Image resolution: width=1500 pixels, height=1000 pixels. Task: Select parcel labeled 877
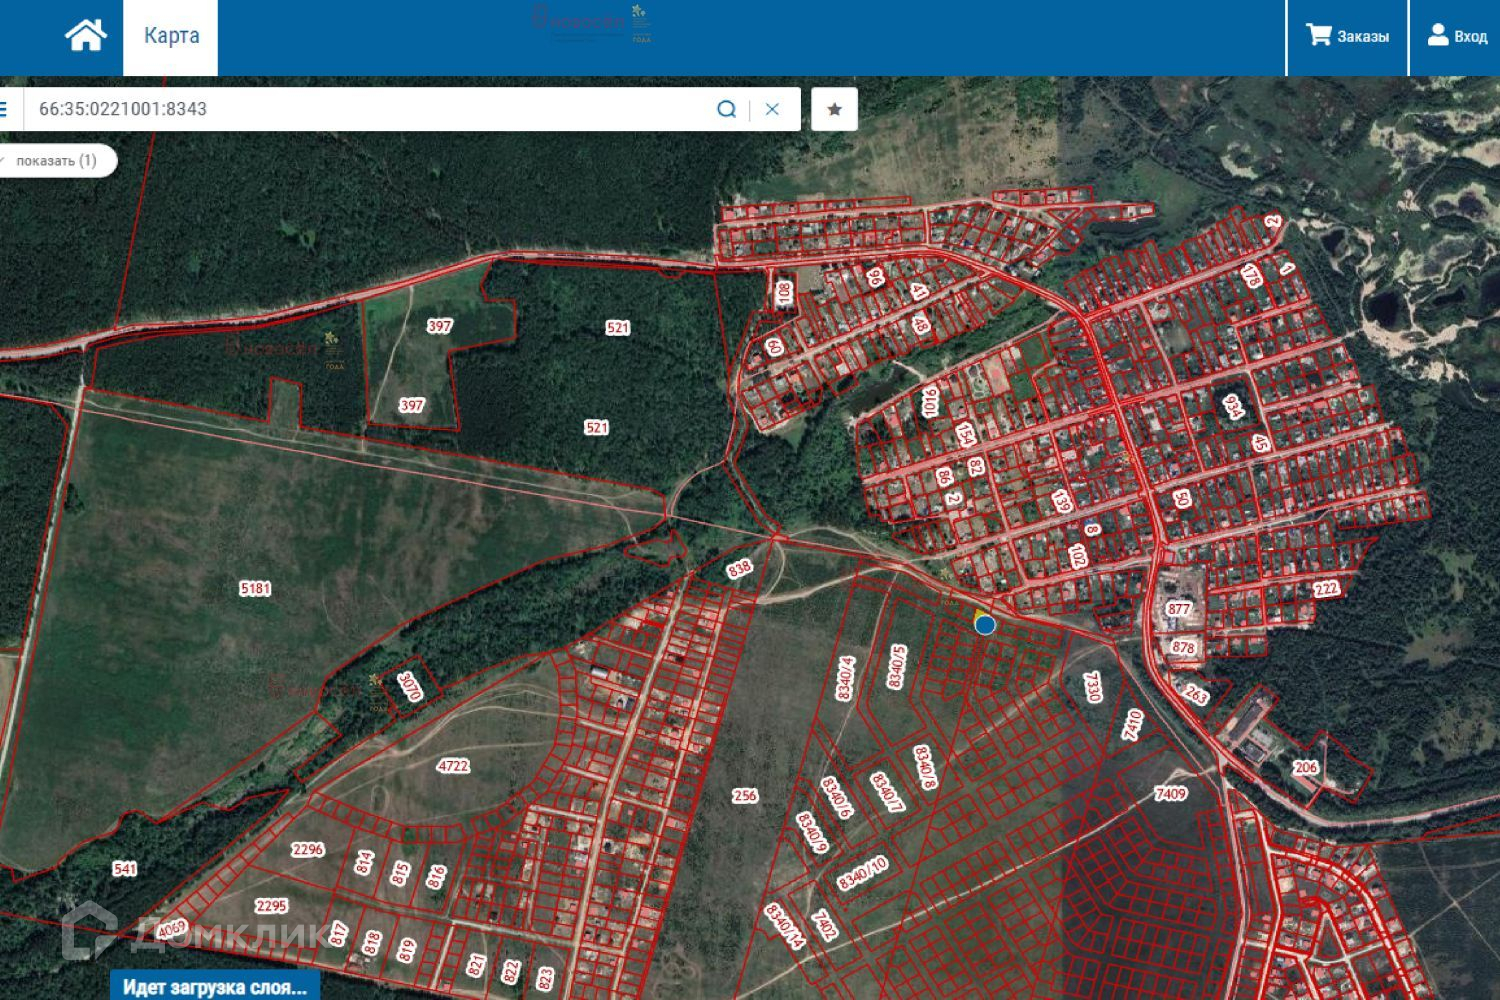point(1179,609)
